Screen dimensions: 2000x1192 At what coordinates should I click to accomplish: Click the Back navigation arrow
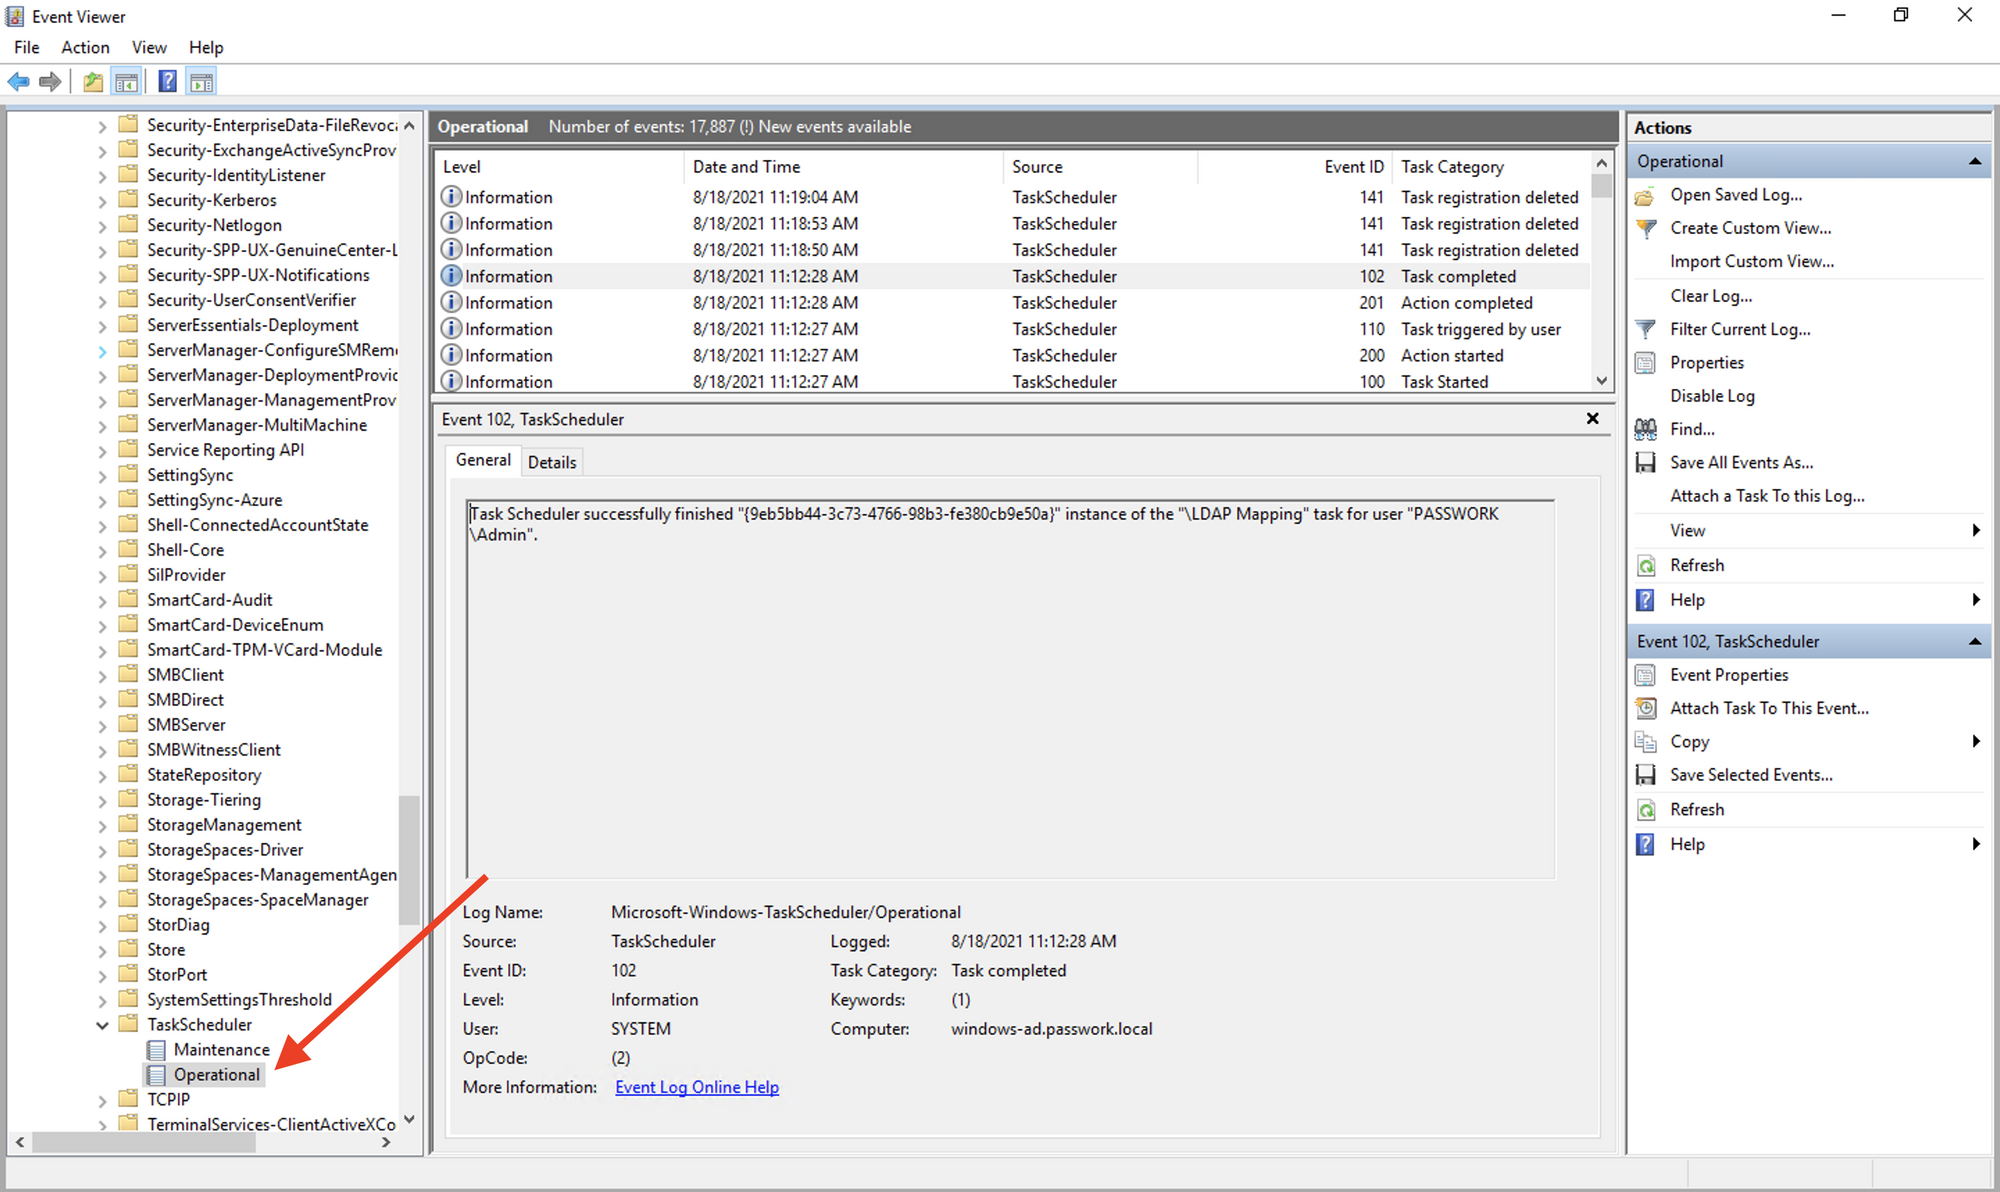(x=17, y=81)
